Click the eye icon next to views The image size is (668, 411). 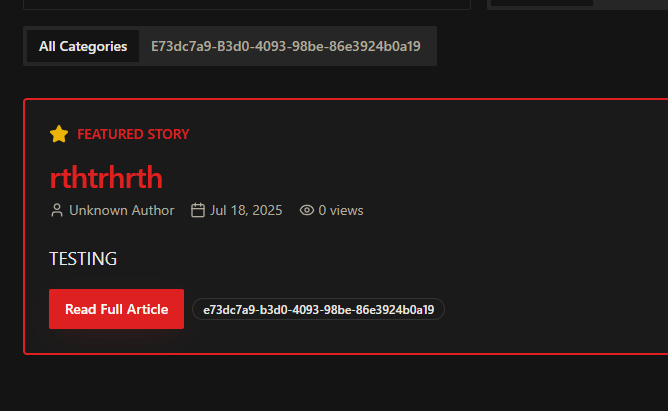[x=307, y=210]
